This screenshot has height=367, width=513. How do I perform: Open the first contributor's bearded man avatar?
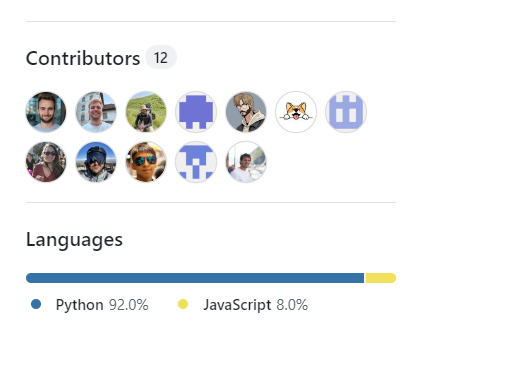tap(46, 112)
